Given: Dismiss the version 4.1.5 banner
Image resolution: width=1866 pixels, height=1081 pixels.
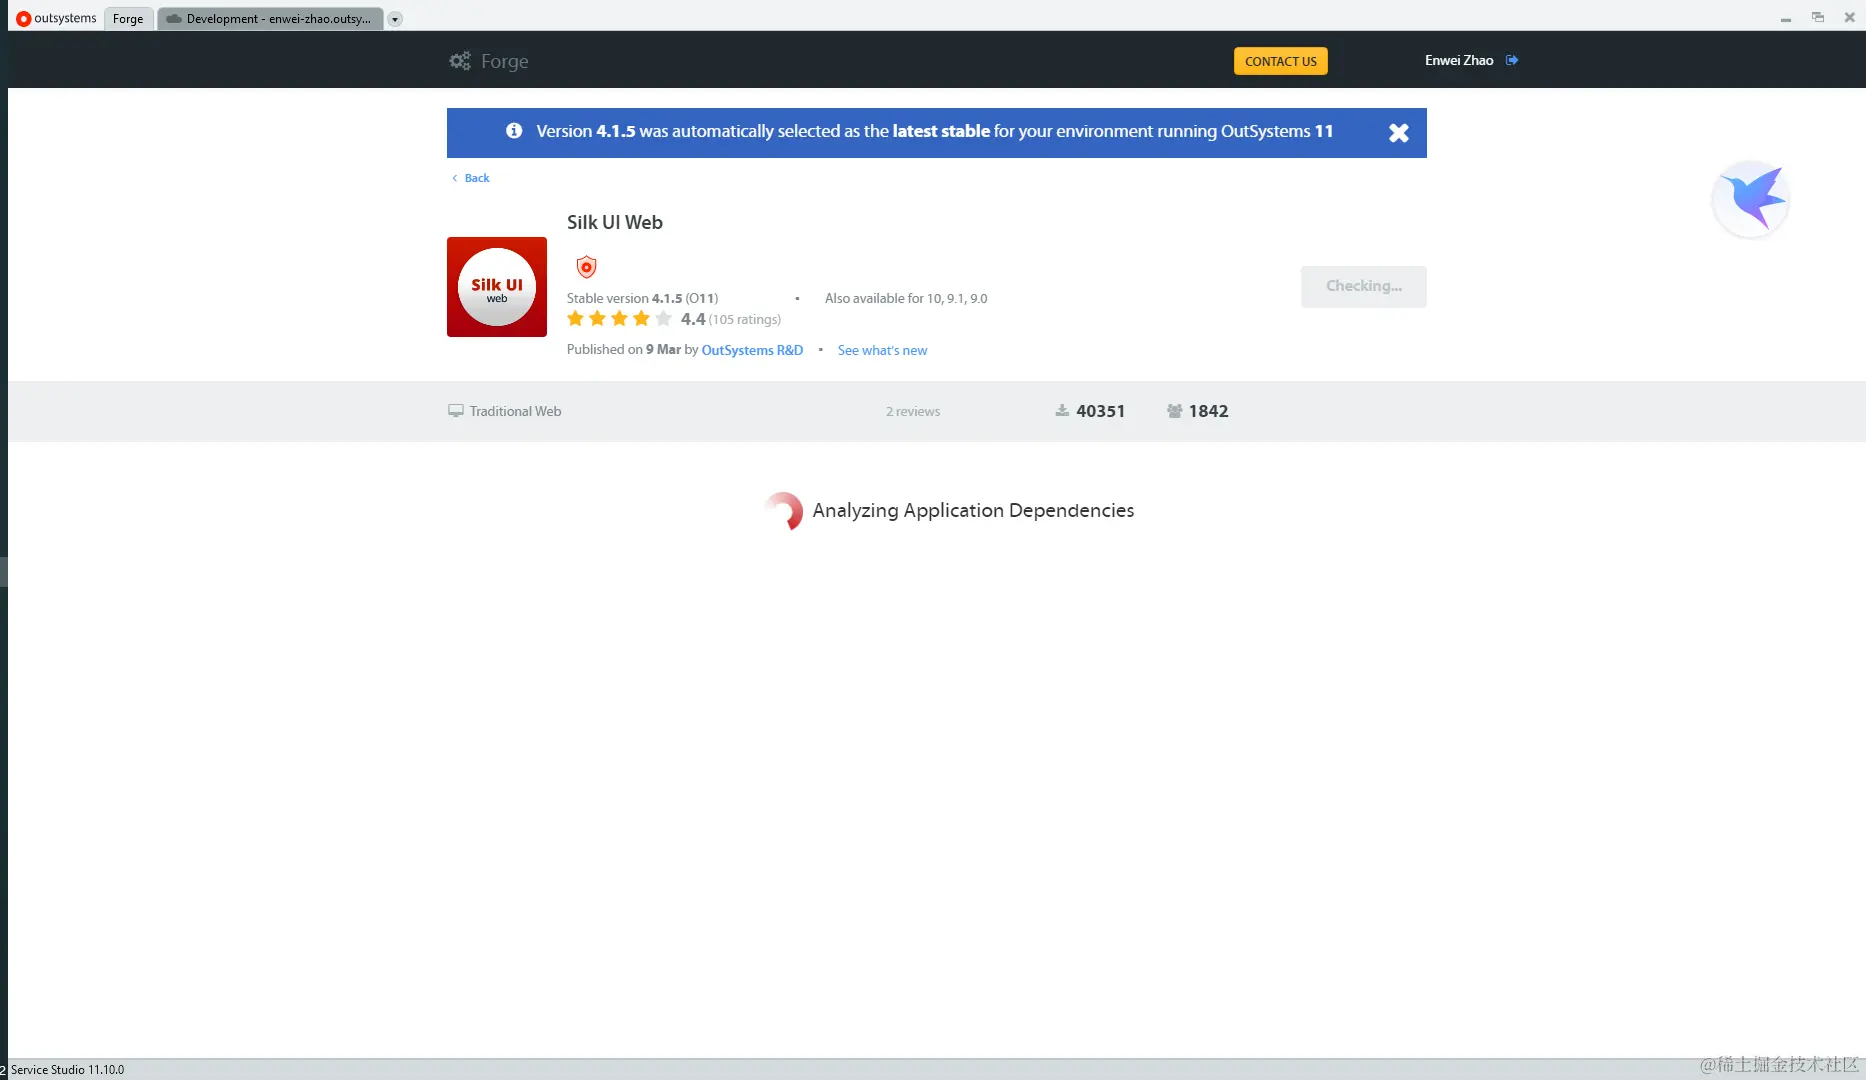Looking at the screenshot, I should point(1398,133).
